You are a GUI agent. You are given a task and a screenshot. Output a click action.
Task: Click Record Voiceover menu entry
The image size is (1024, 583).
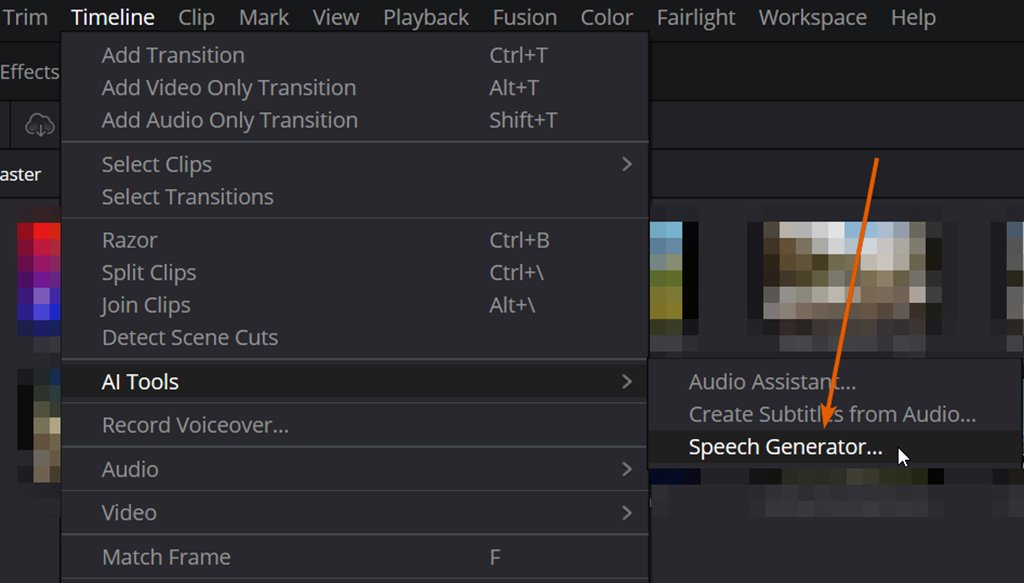coord(195,425)
